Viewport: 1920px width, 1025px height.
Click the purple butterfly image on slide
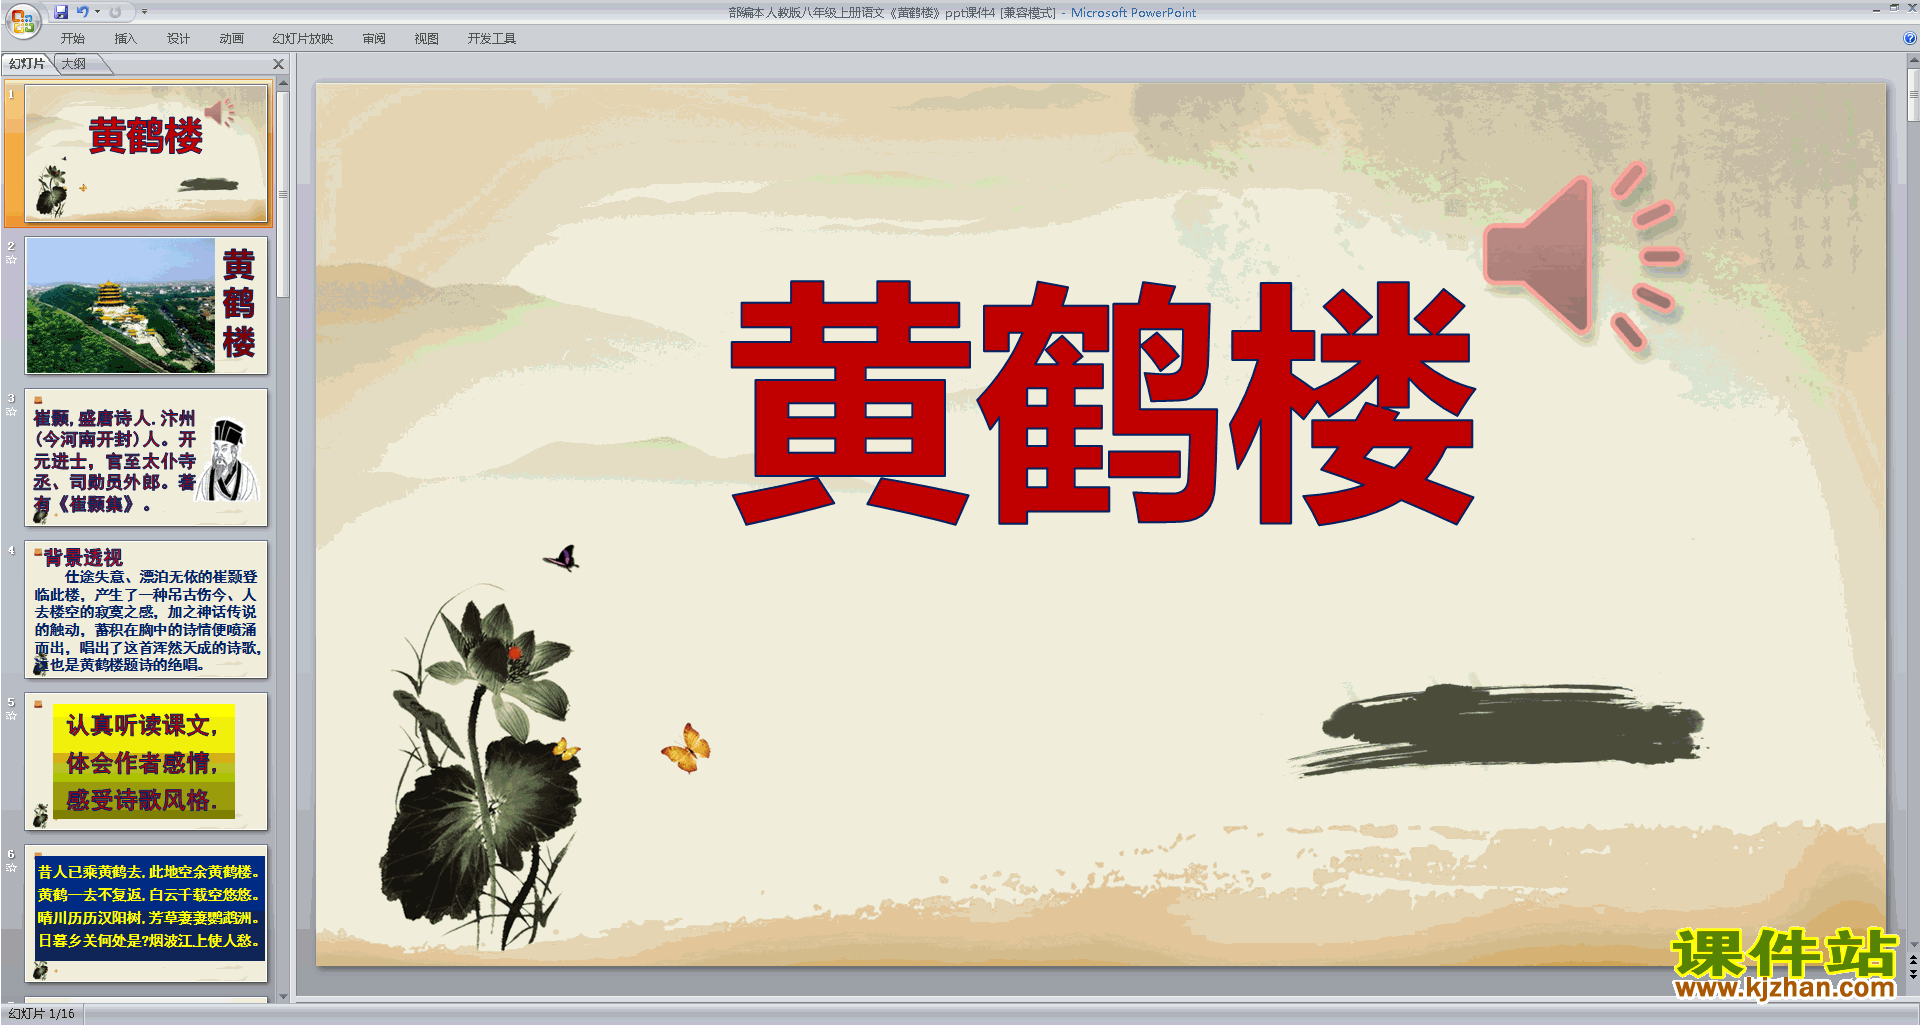561,558
